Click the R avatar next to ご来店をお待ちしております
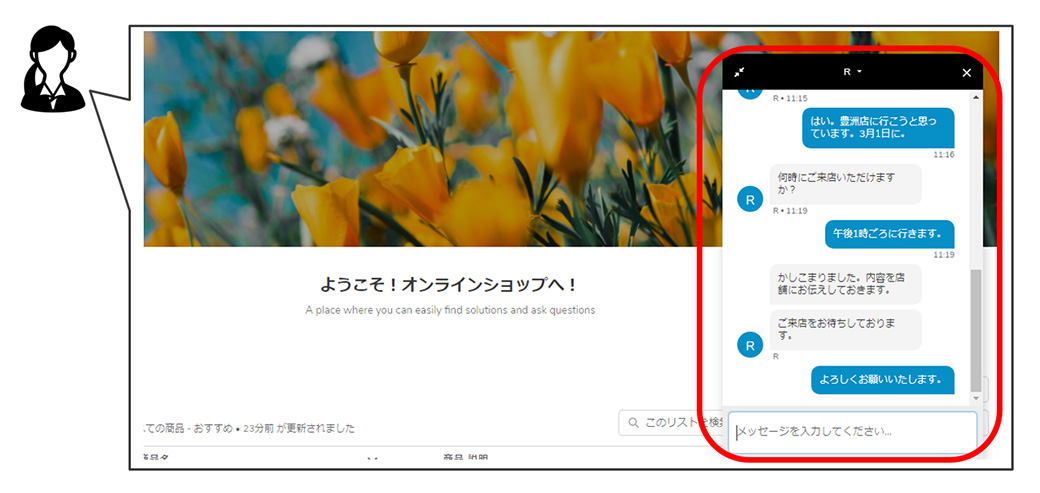The width and height of the screenshot is (1040, 493). coord(750,345)
